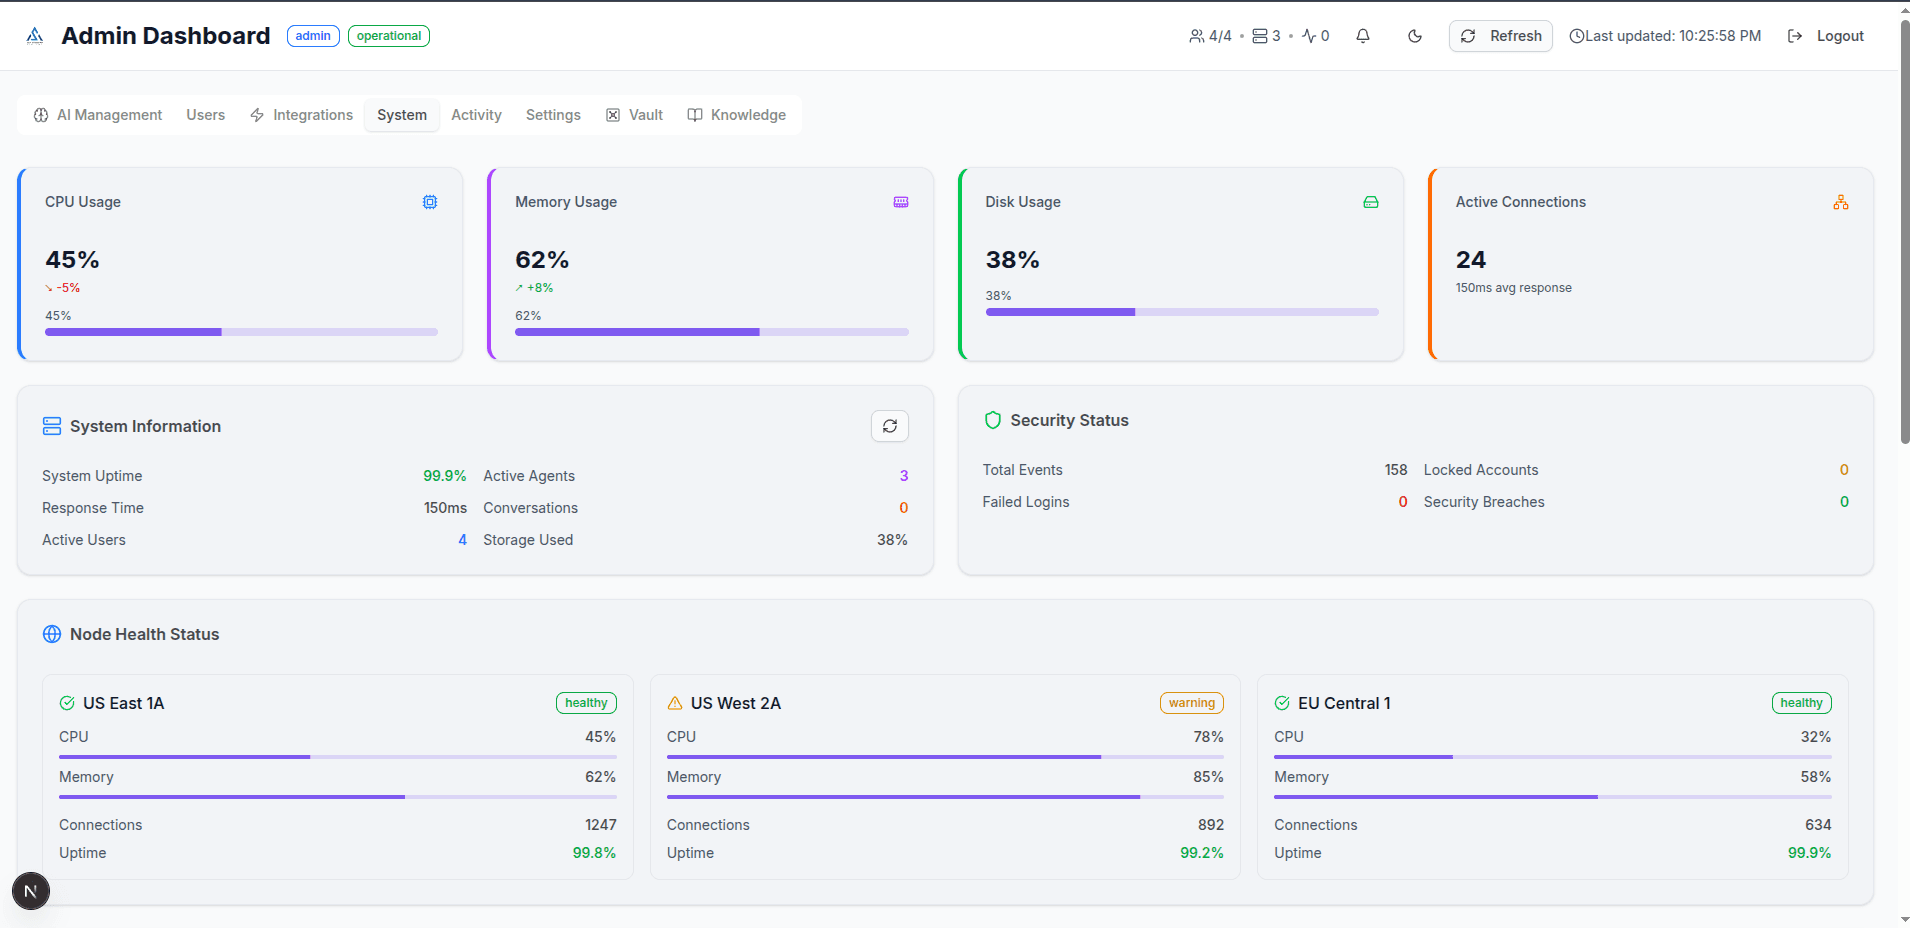This screenshot has height=928, width=1910.
Task: Toggle dark mode with moon icon
Action: tap(1414, 36)
